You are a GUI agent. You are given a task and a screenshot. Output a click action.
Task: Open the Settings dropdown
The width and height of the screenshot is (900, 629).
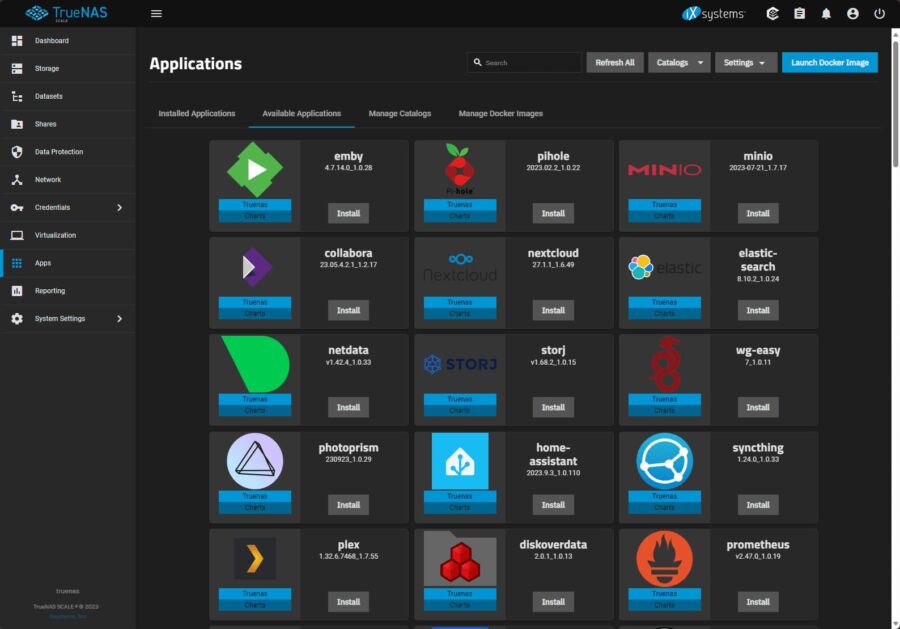[746, 63]
